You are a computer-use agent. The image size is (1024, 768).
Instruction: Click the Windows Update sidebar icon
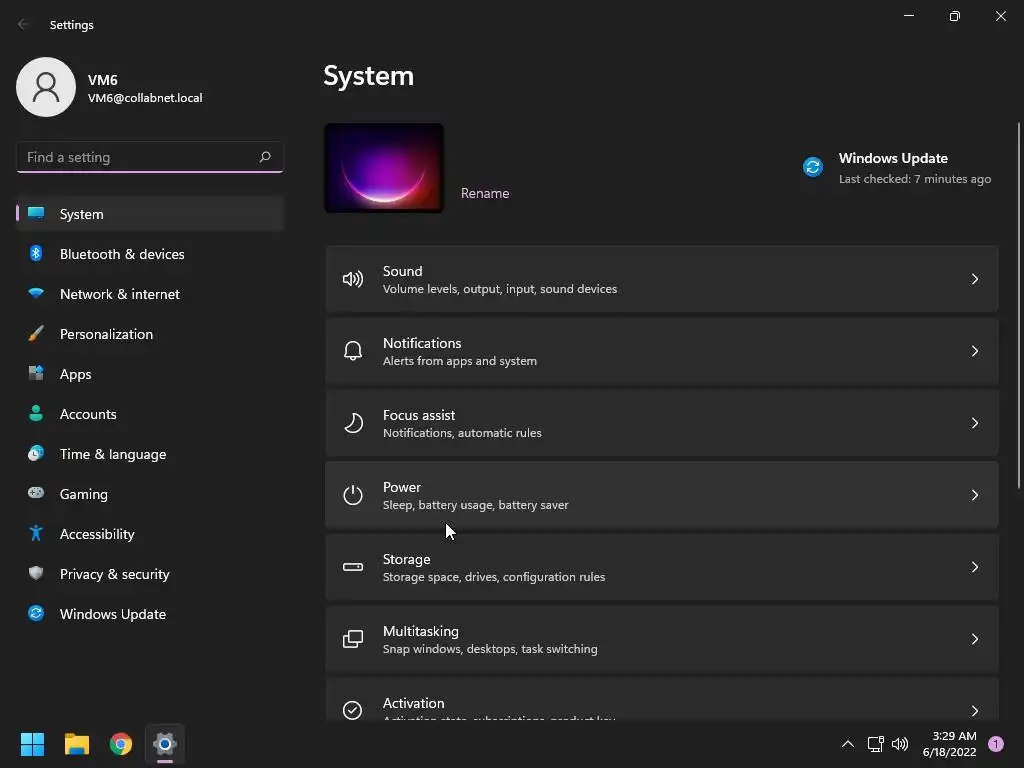point(36,613)
